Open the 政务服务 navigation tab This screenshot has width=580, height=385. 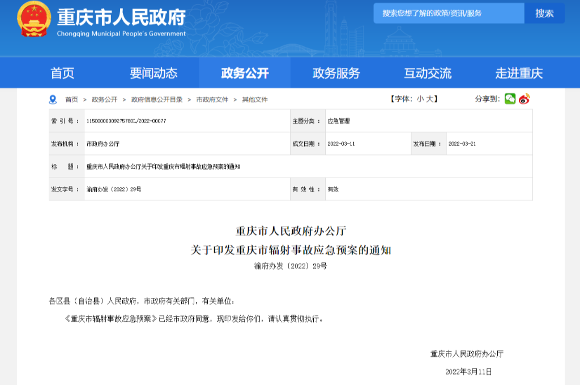[336, 73]
